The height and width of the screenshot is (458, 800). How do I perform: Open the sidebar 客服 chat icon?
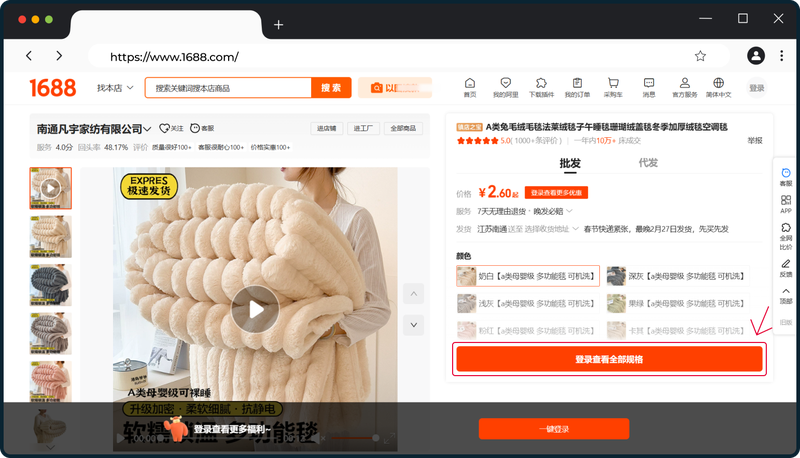coord(786,176)
